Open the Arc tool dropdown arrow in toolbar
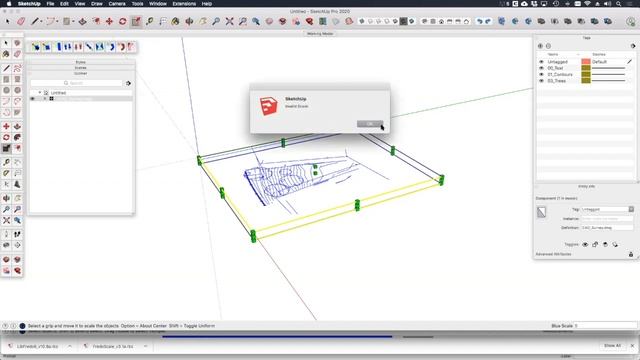 [57, 22]
